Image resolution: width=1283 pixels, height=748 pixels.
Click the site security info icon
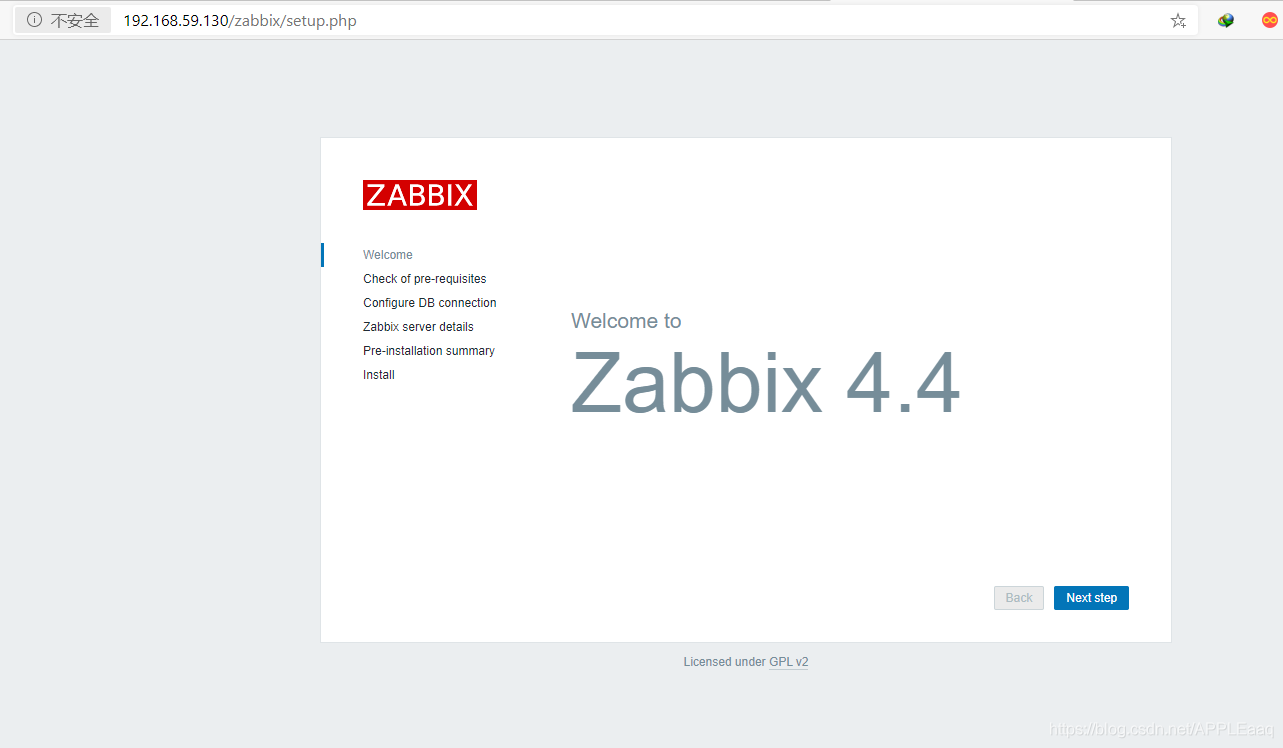pos(34,20)
